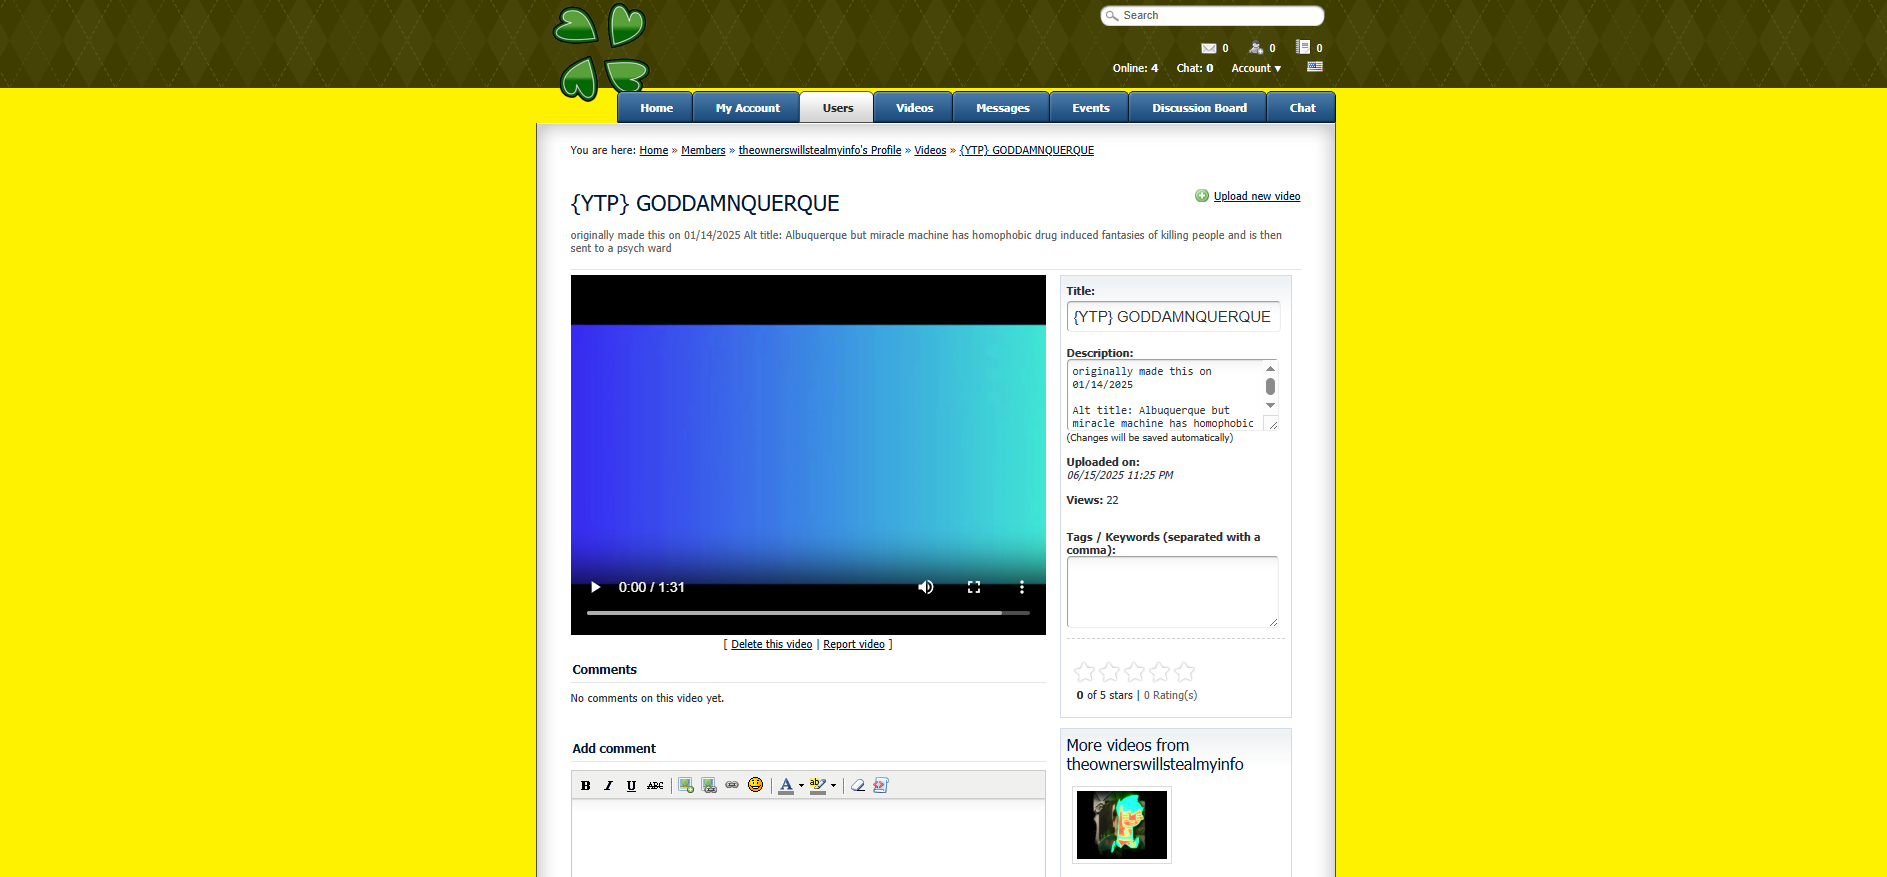Click the Members breadcrumb link
This screenshot has width=1887, height=877.
pyautogui.click(x=703, y=150)
